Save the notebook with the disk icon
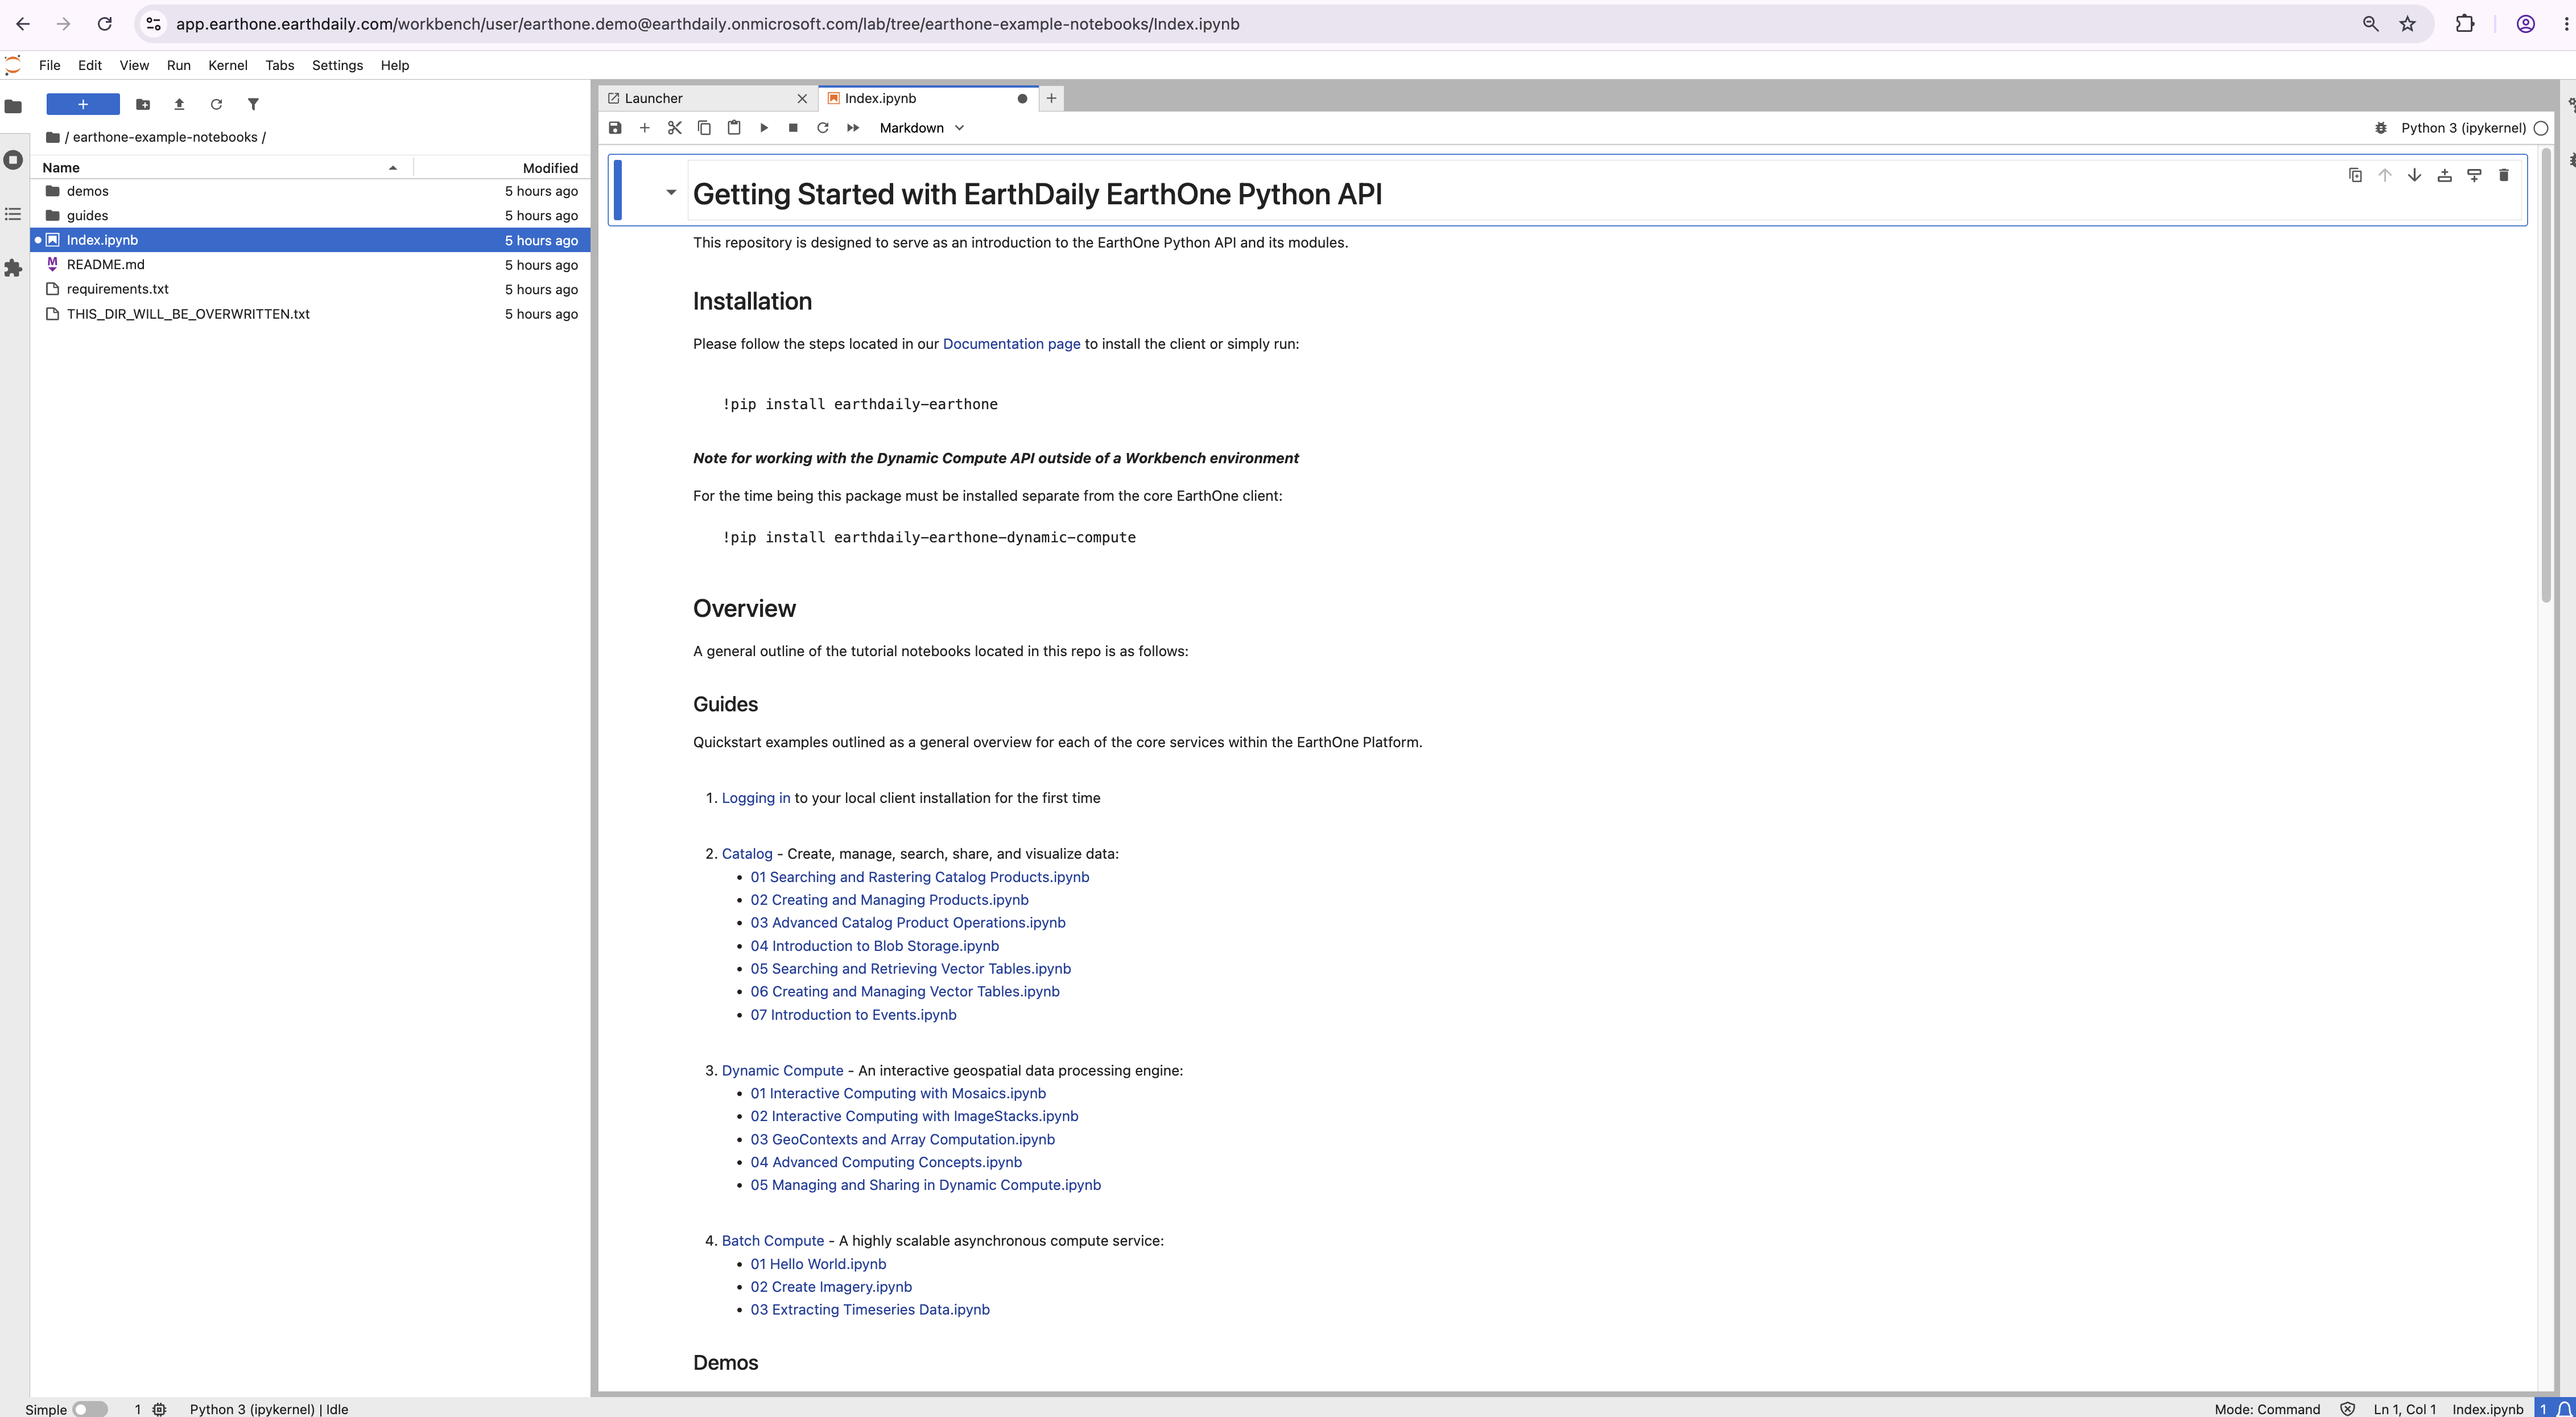The image size is (2576, 1417). coord(615,128)
